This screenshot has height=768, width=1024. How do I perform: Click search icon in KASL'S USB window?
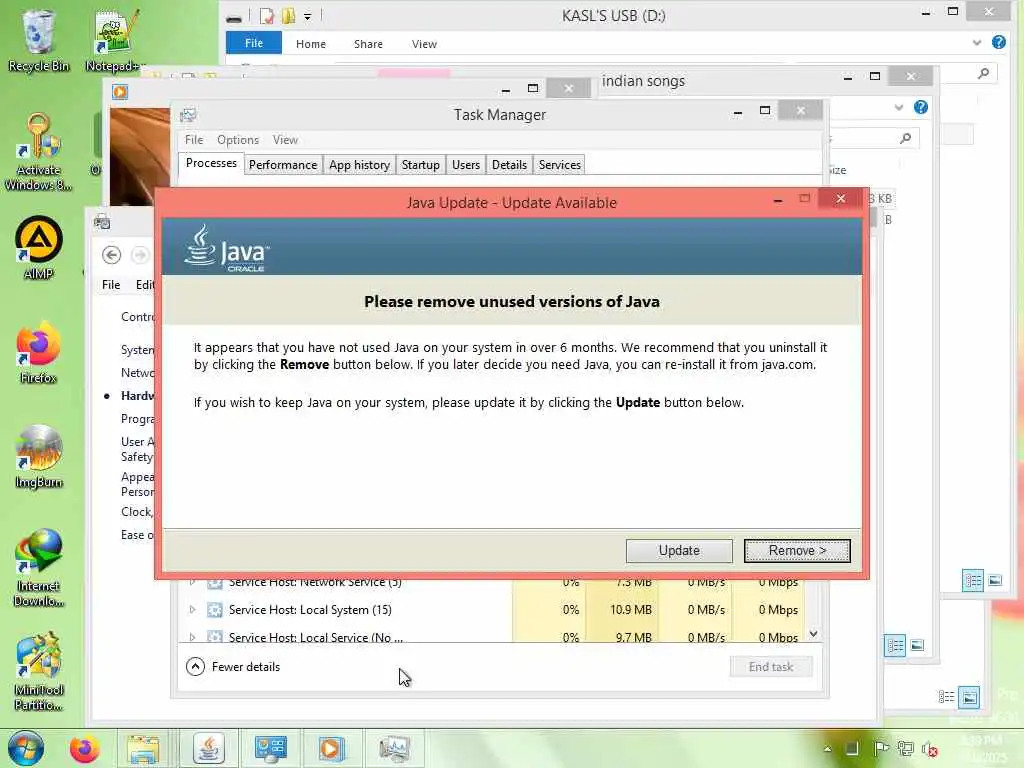[984, 73]
